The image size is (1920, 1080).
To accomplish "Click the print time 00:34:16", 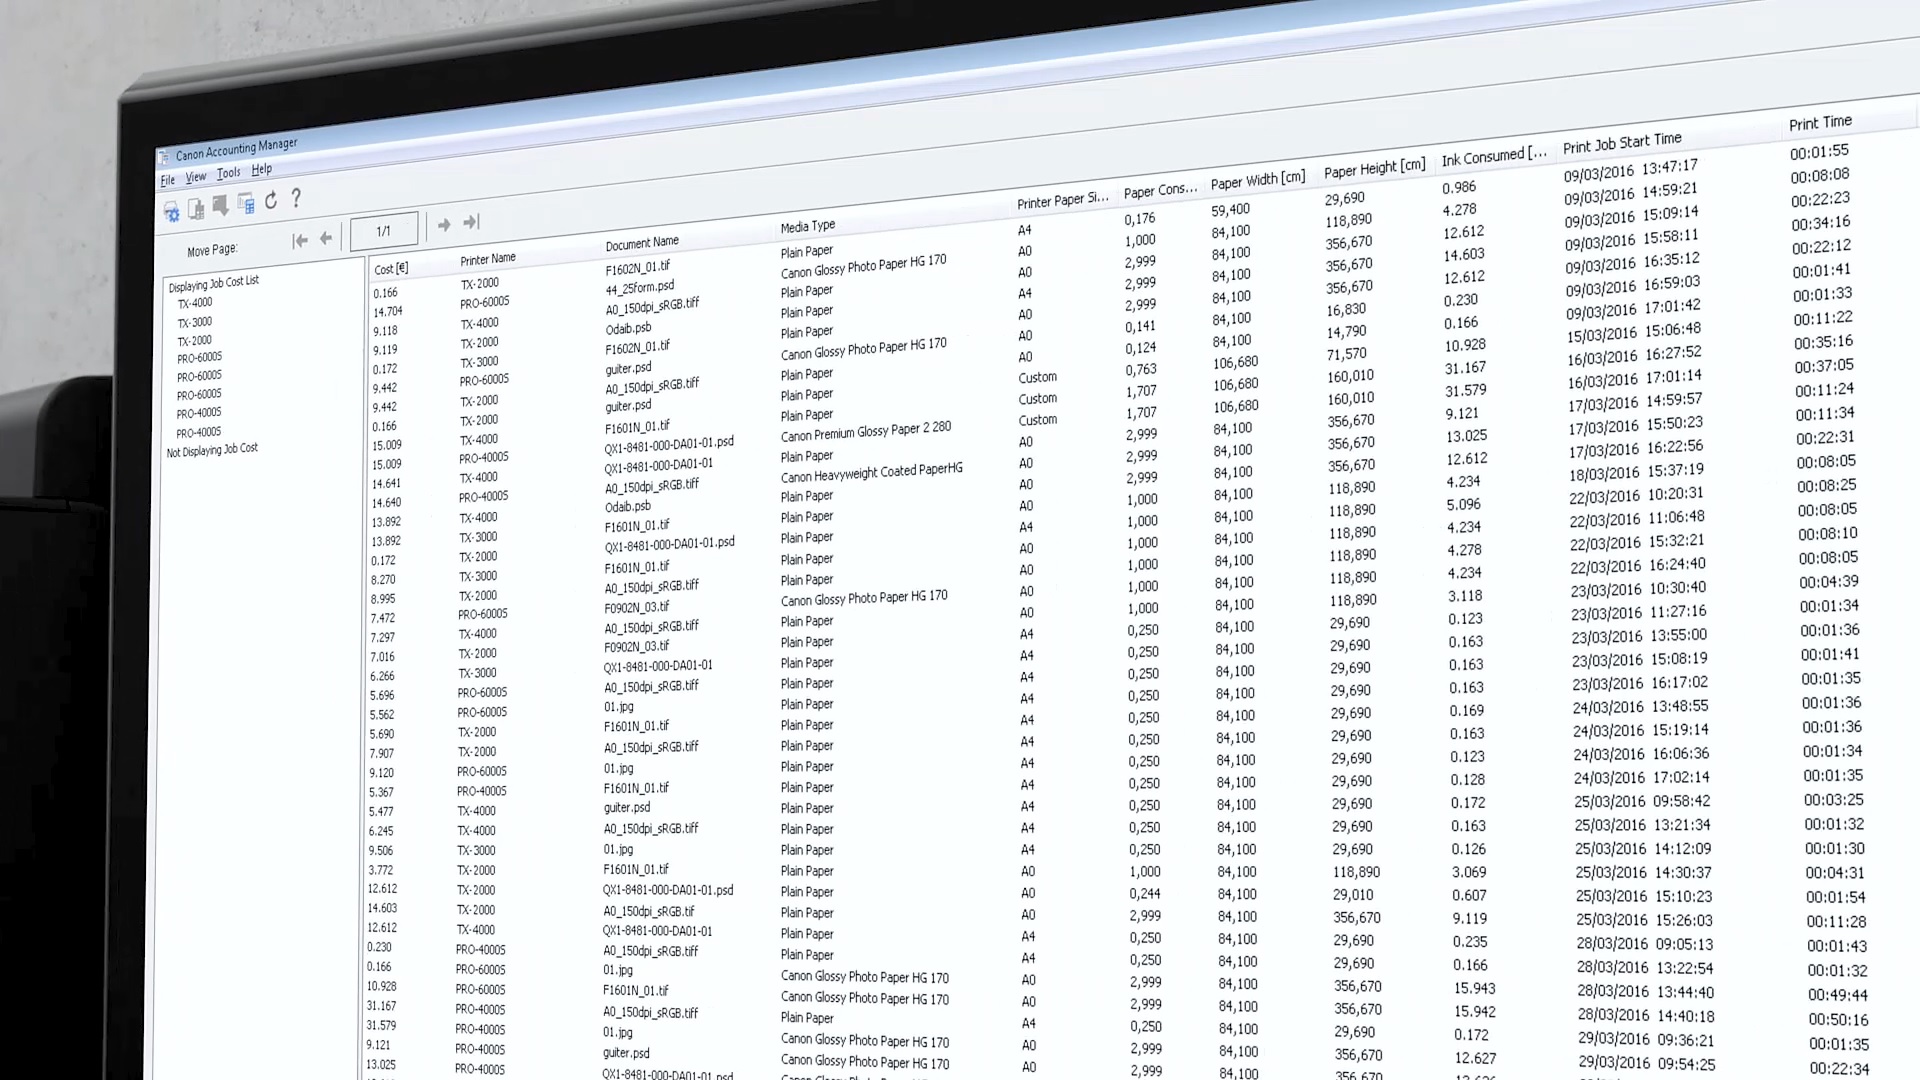I will [1821, 223].
